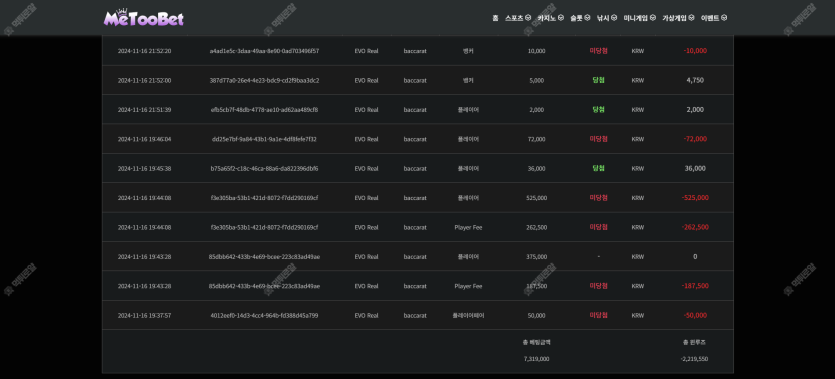Open the 가상게임 menu item
835x379 pixels.
[674, 18]
